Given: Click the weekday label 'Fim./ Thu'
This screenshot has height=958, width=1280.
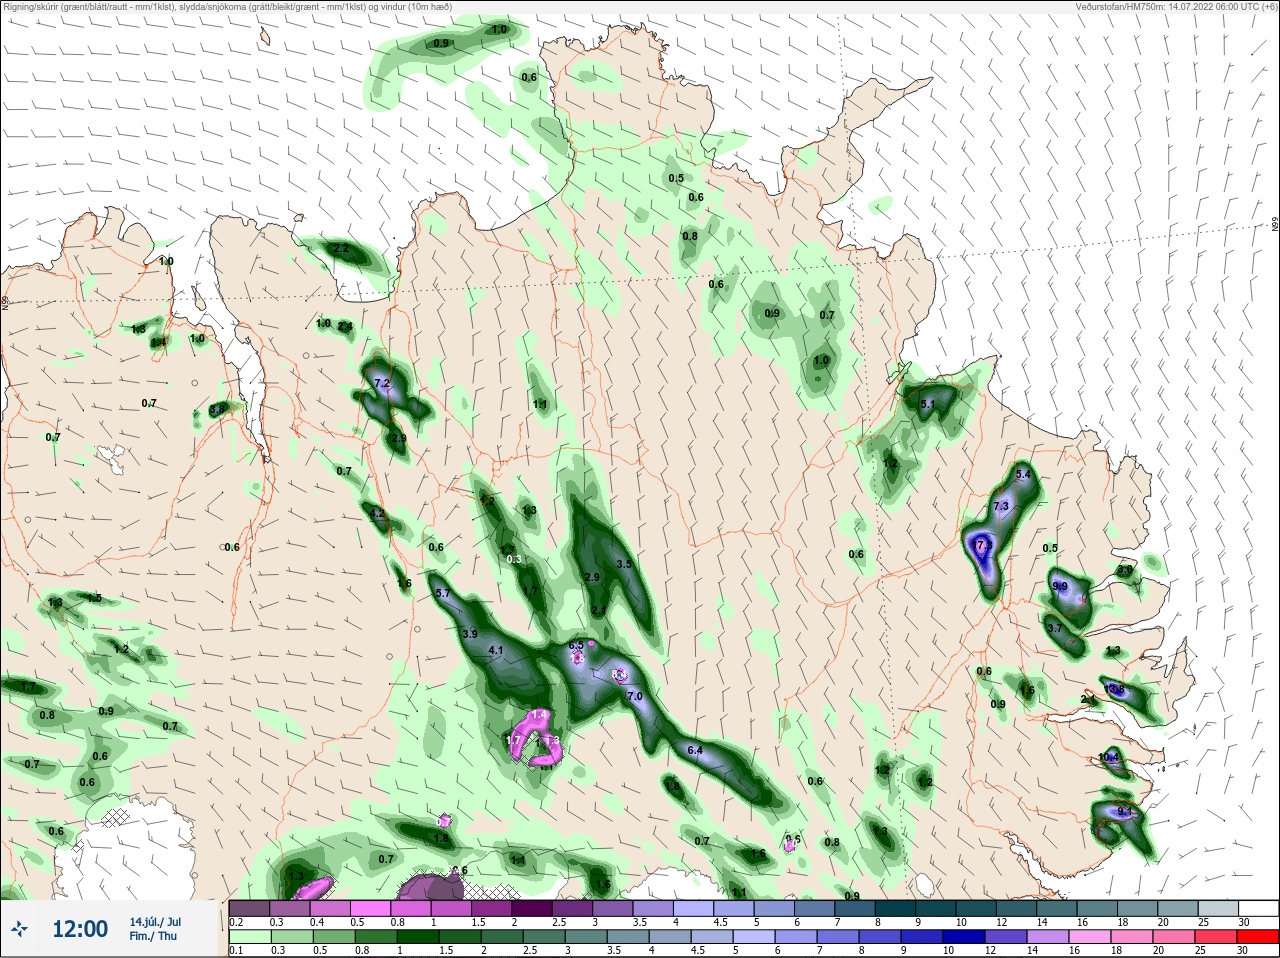Looking at the screenshot, I should tap(153, 936).
